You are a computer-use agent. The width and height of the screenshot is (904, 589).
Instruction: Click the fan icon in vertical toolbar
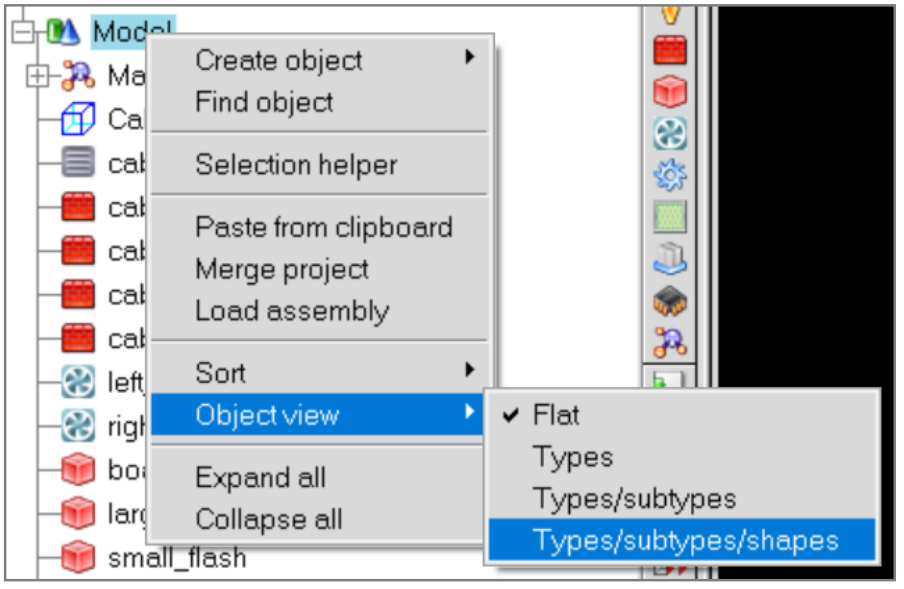670,133
